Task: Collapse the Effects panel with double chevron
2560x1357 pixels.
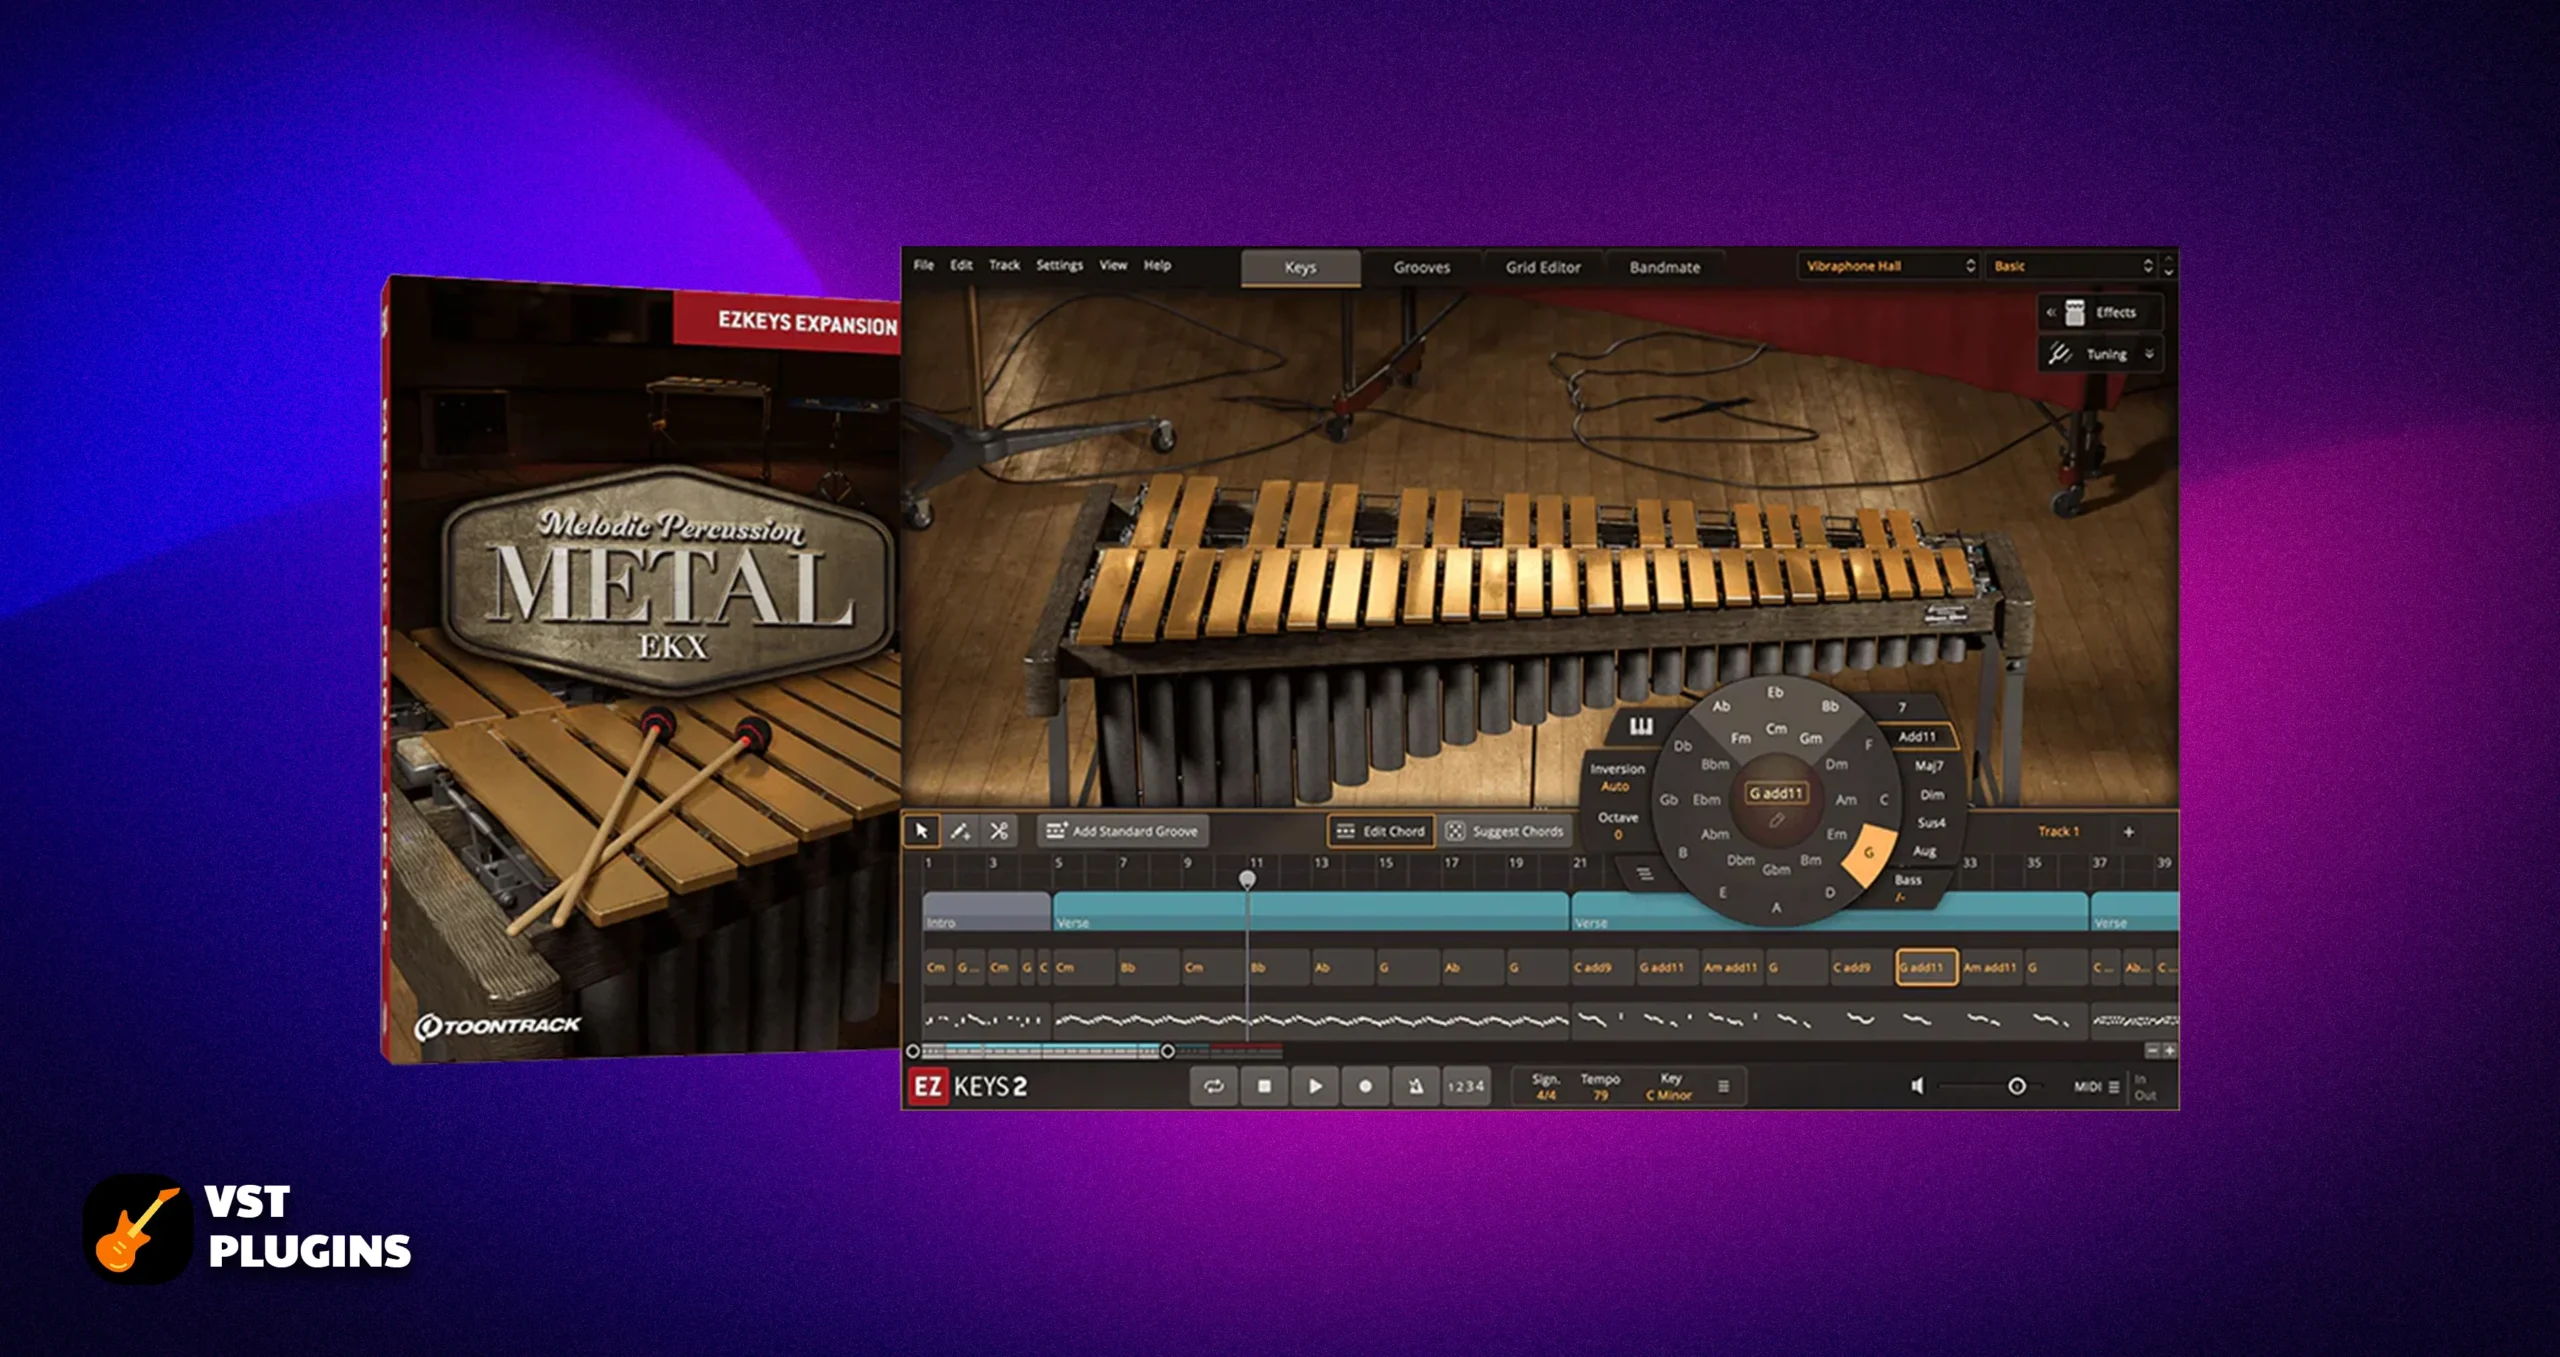Action: click(2050, 312)
